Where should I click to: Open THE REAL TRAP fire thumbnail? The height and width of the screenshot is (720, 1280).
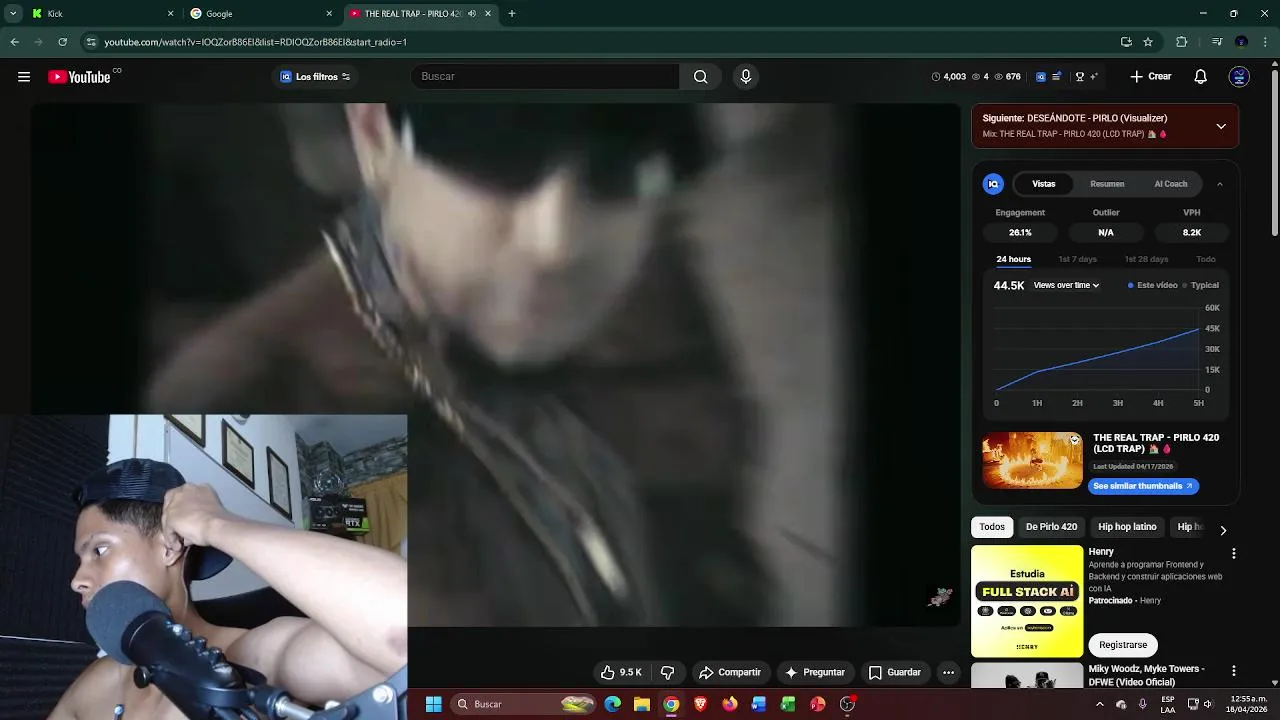coord(1032,461)
